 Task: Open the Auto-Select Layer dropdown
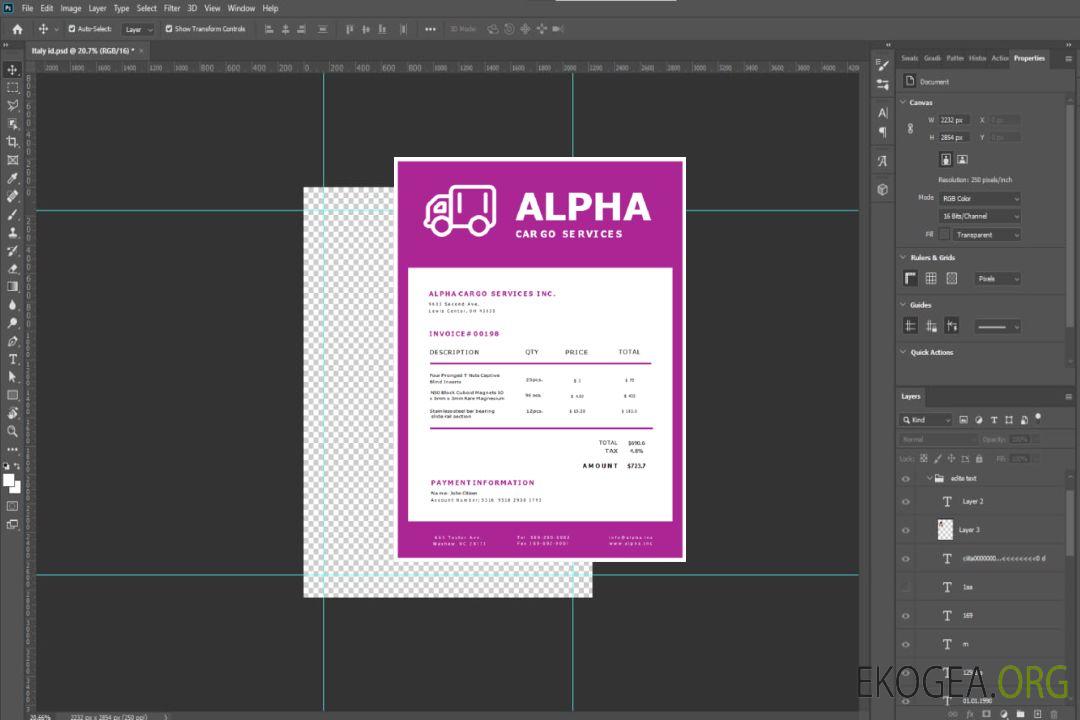[138, 29]
